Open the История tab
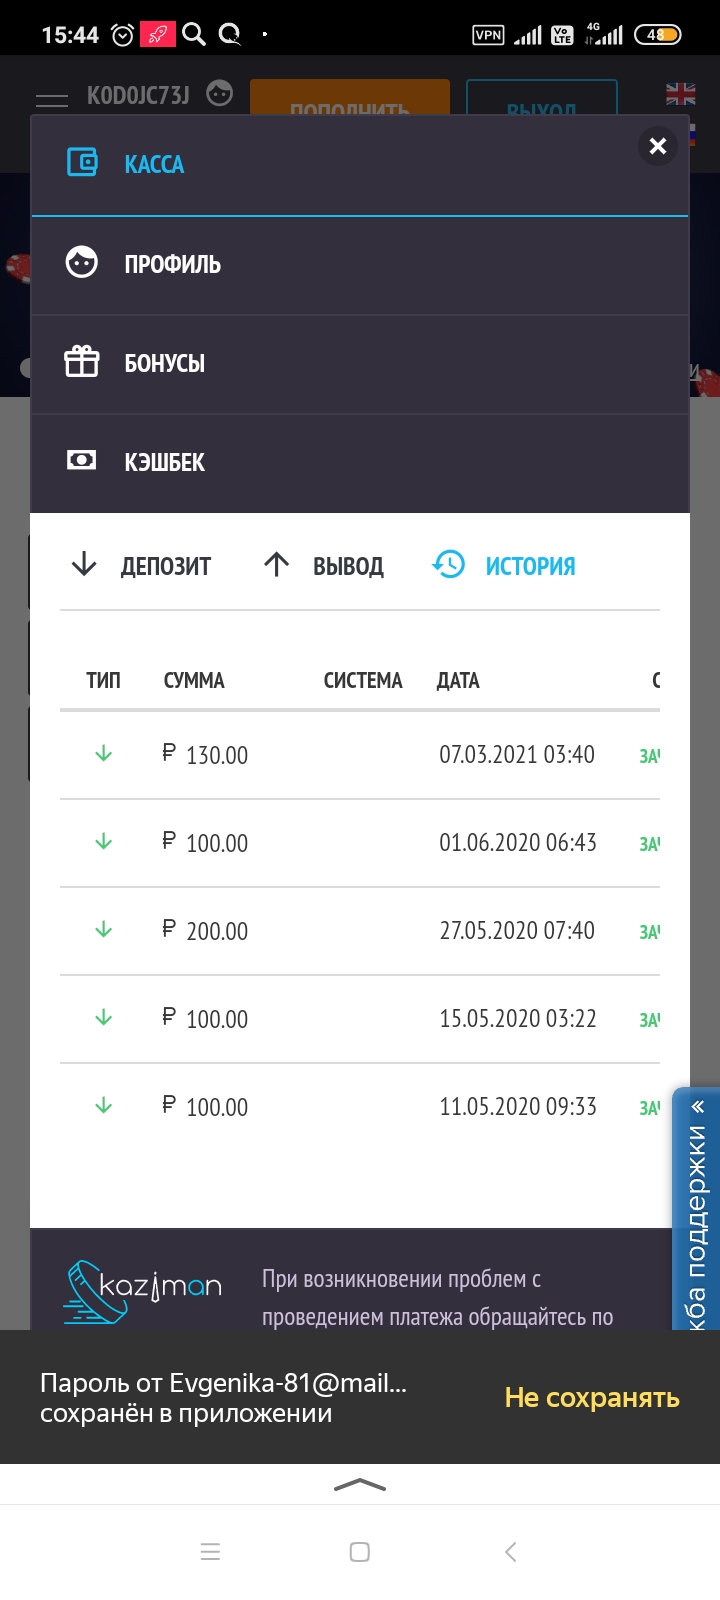Viewport: 720px width, 1600px height. pyautogui.click(x=530, y=566)
